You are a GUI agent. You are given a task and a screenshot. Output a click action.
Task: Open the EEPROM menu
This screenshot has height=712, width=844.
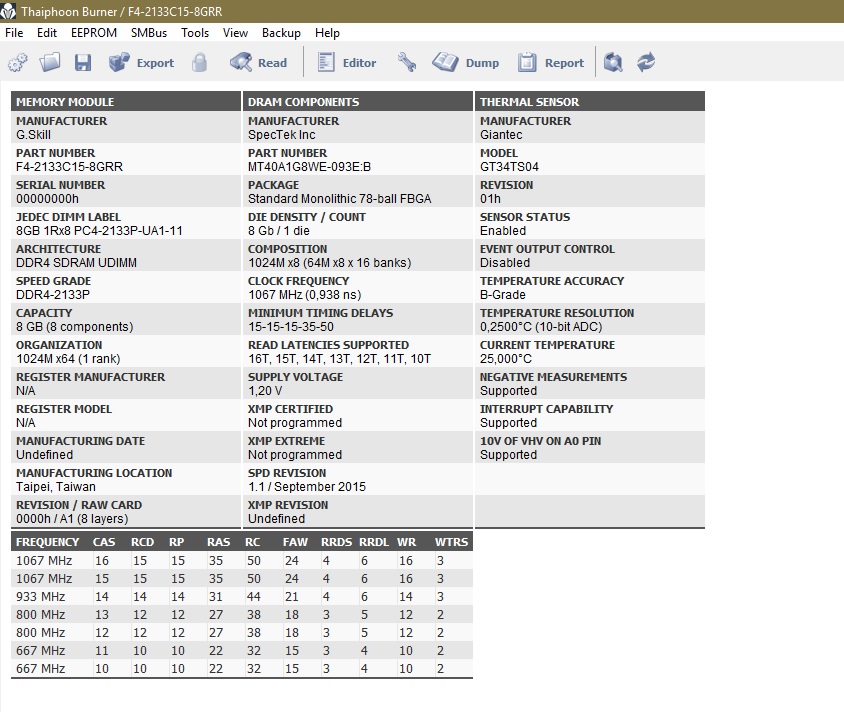pyautogui.click(x=94, y=33)
